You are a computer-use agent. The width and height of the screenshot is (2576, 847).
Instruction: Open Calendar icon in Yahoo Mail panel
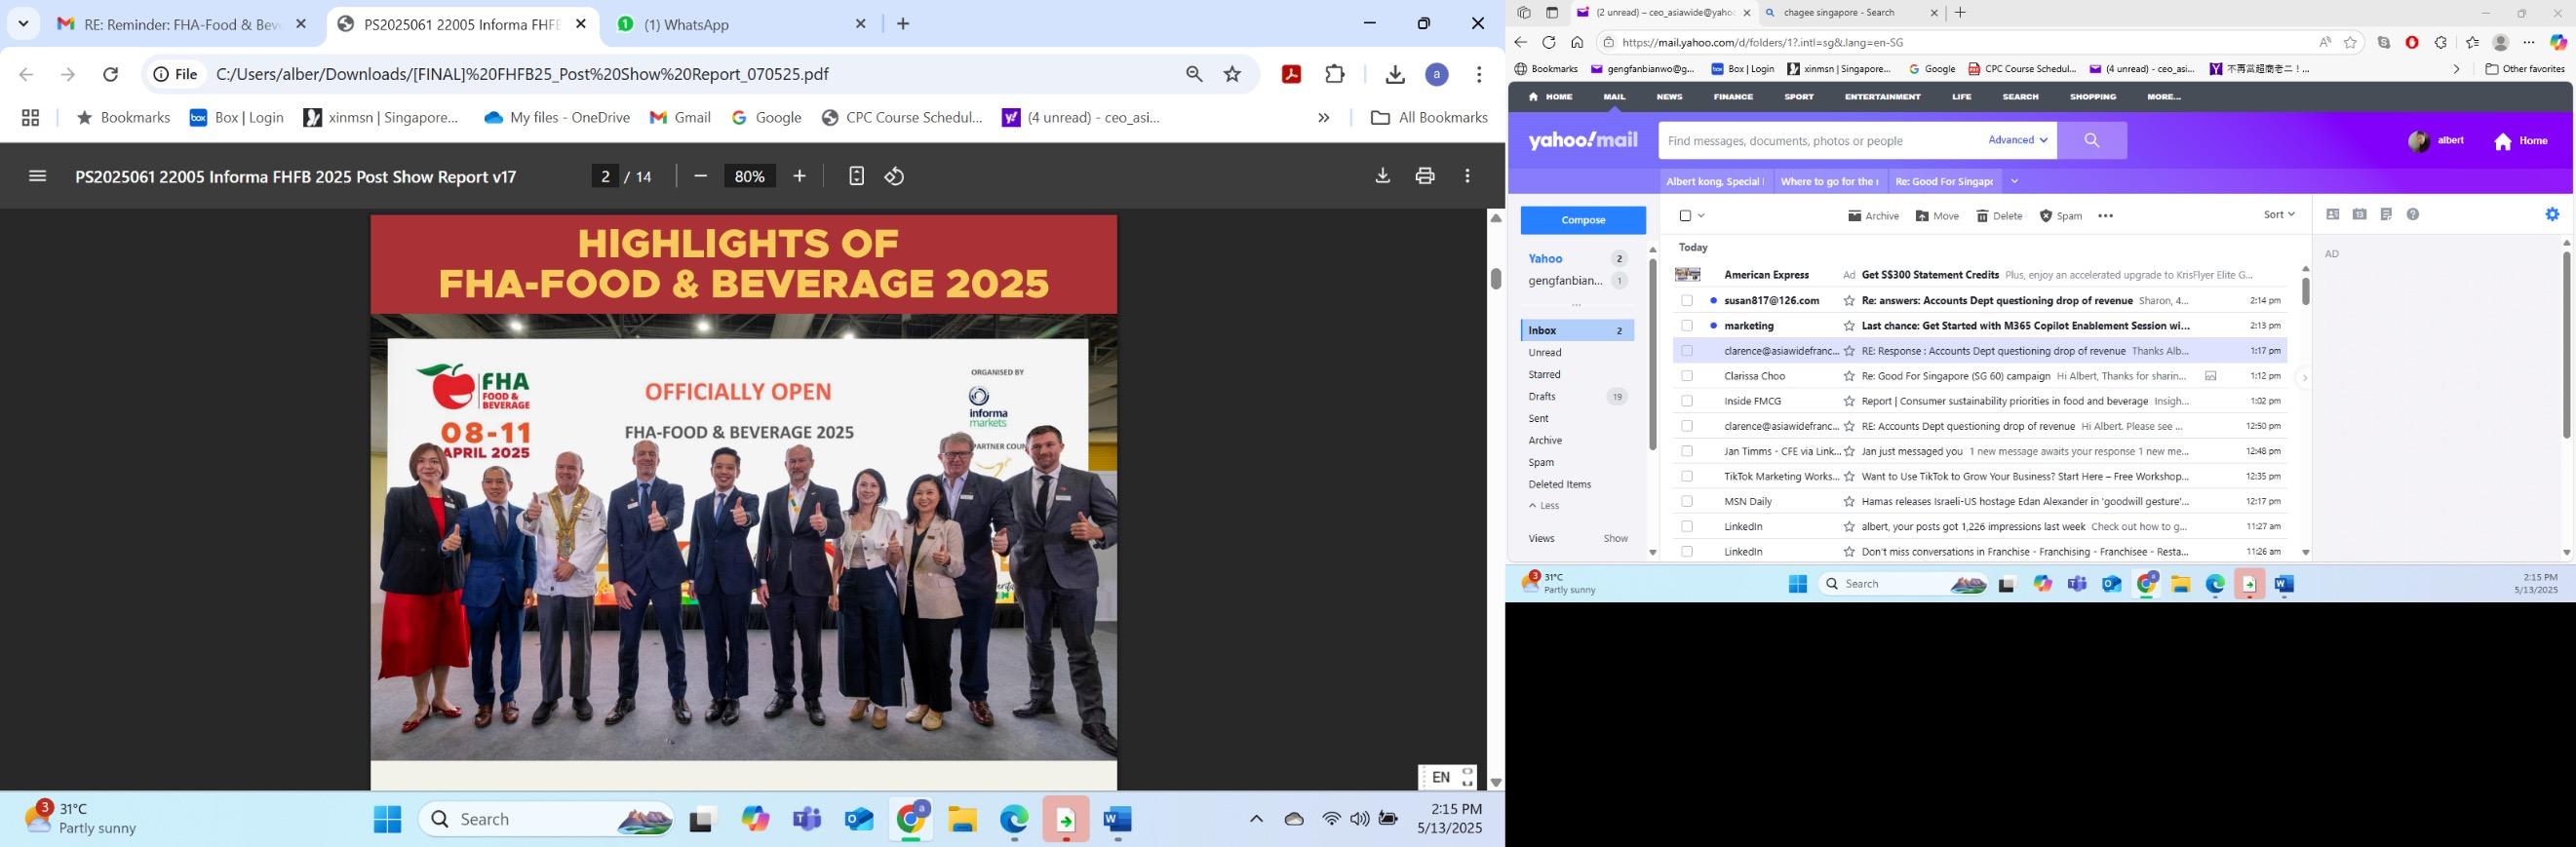click(x=2359, y=214)
